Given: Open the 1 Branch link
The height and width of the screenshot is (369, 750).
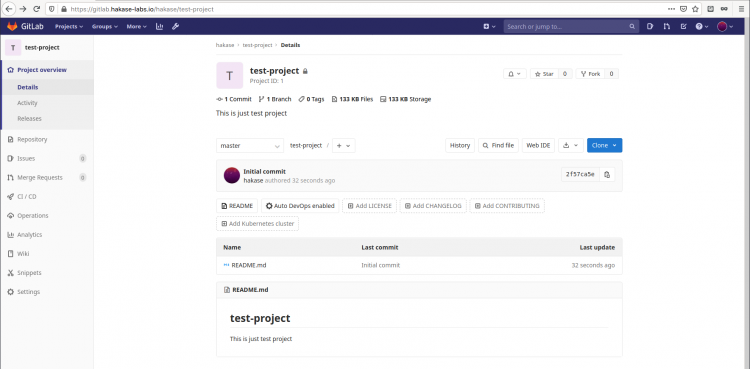Looking at the screenshot, I should coord(275,99).
